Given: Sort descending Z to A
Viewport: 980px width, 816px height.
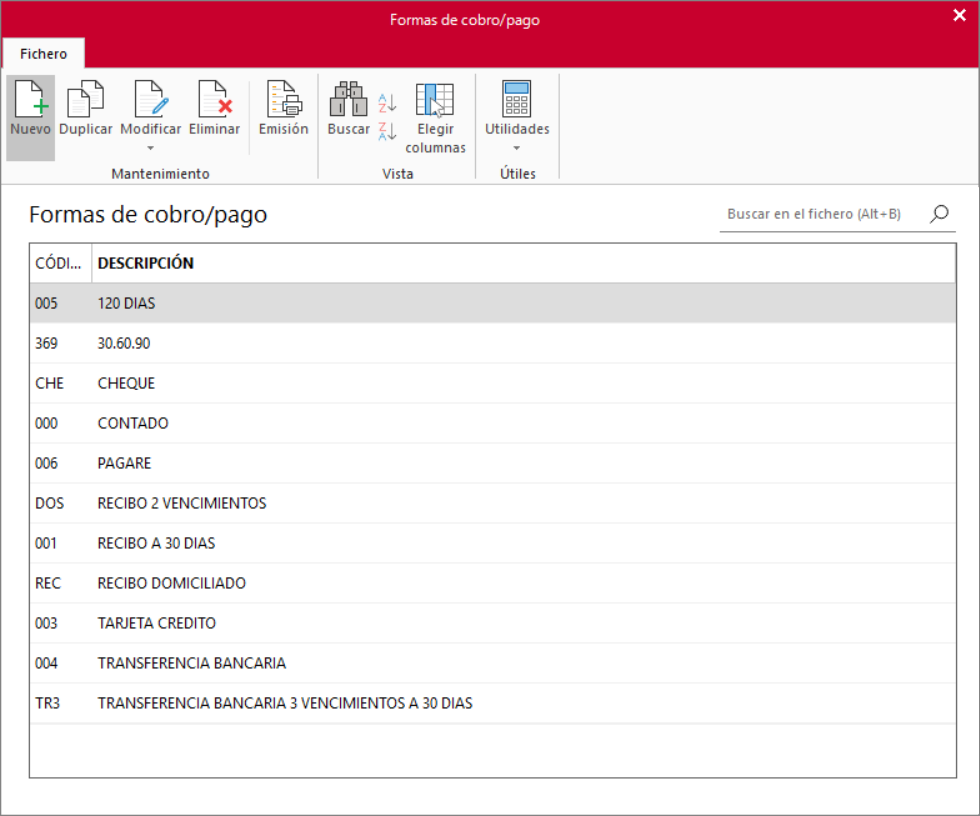Looking at the screenshot, I should [387, 131].
